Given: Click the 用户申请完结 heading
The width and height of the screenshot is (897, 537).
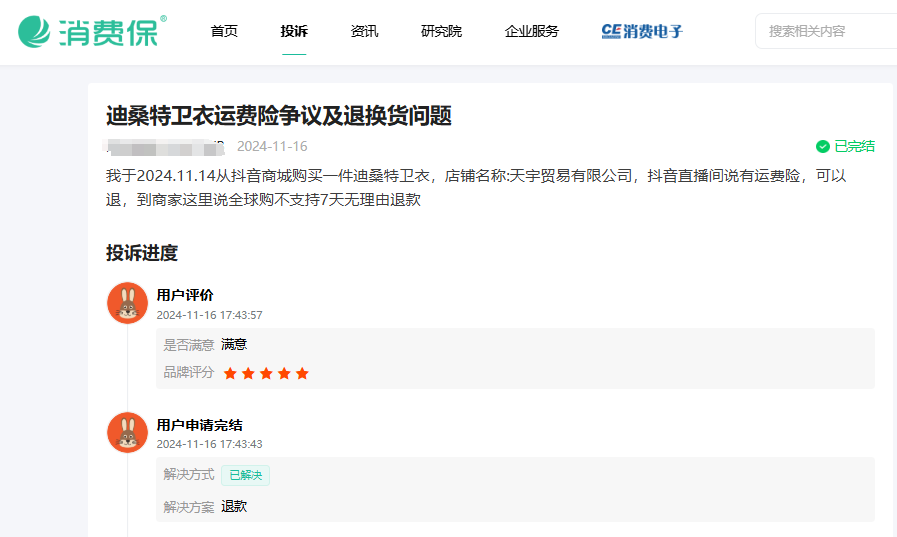Looking at the screenshot, I should coord(199,425).
